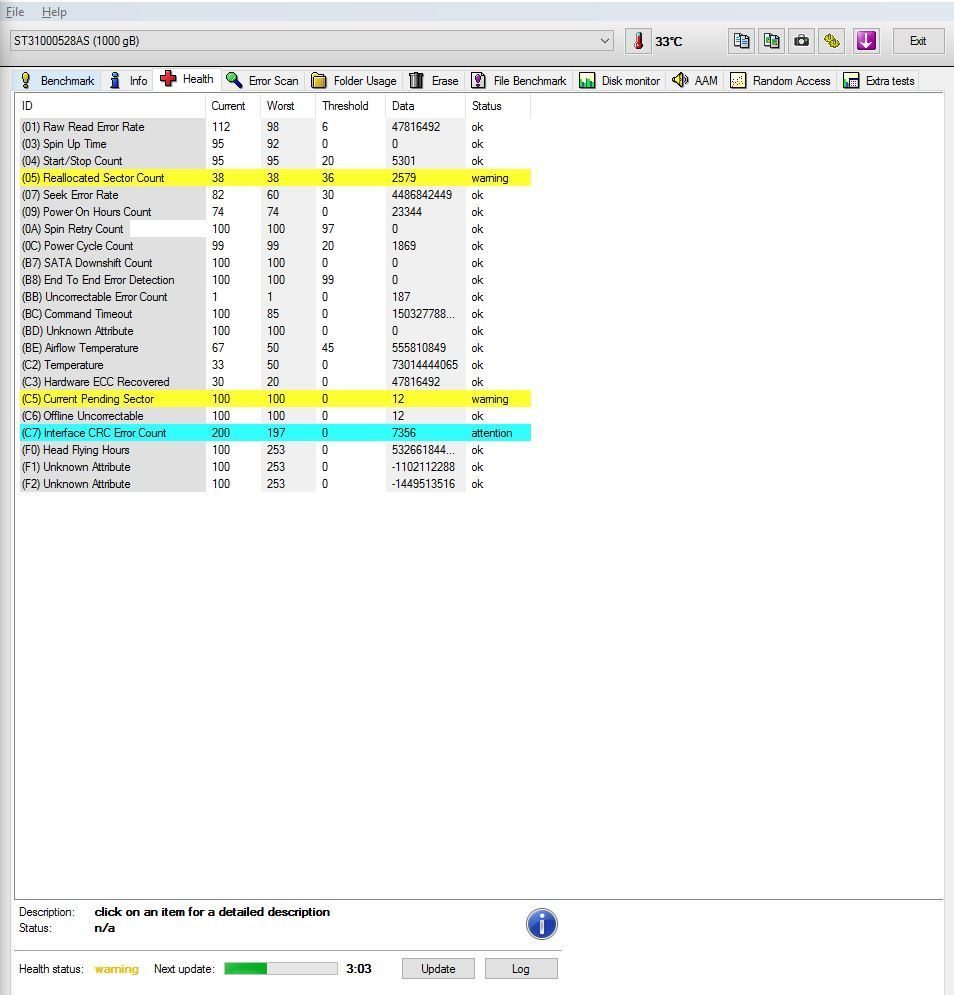Viewport: 954px width, 995px height.
Task: Open the options wrench icon
Action: pos(831,41)
